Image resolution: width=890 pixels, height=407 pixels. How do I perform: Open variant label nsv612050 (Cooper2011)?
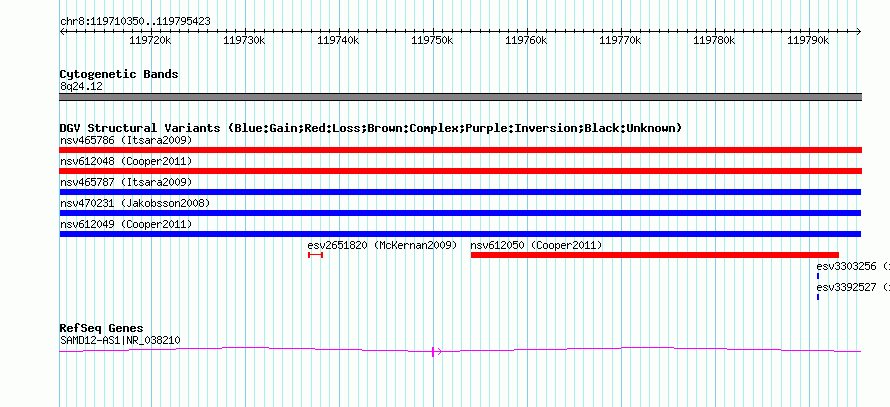[x=536, y=245]
